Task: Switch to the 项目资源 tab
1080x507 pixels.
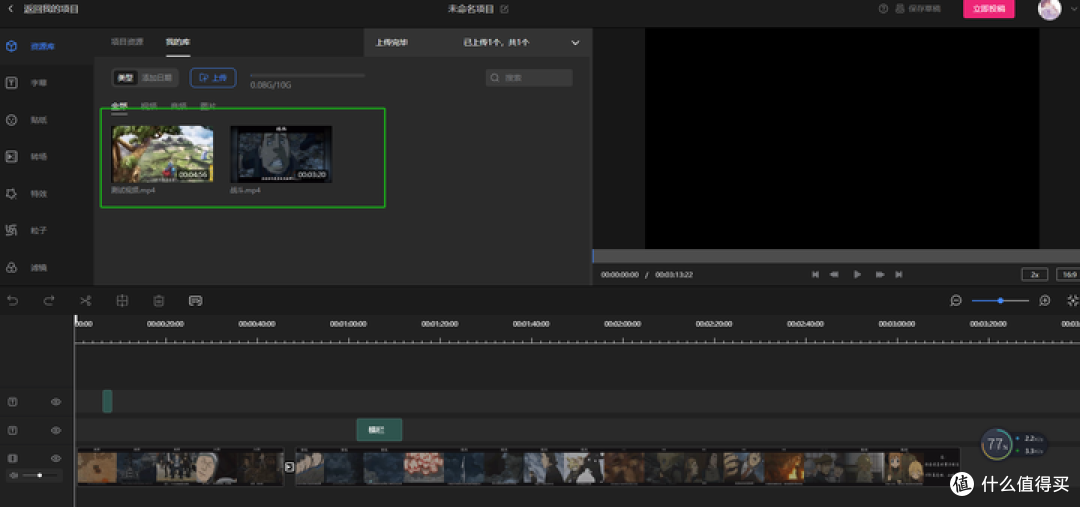Action: (127, 42)
